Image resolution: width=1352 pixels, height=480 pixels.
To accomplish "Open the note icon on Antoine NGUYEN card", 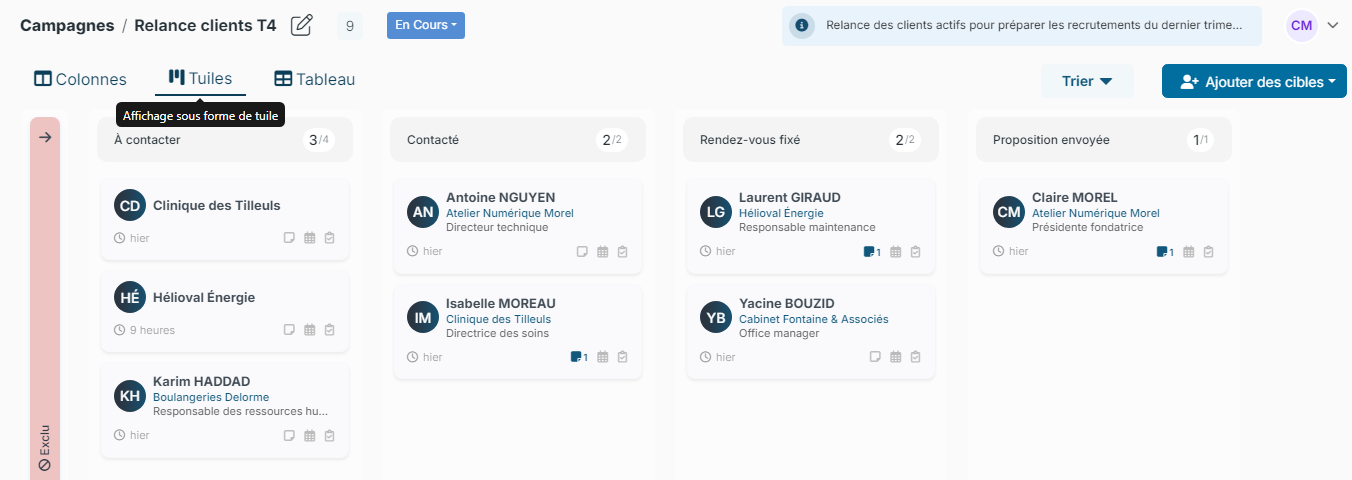I will point(582,251).
